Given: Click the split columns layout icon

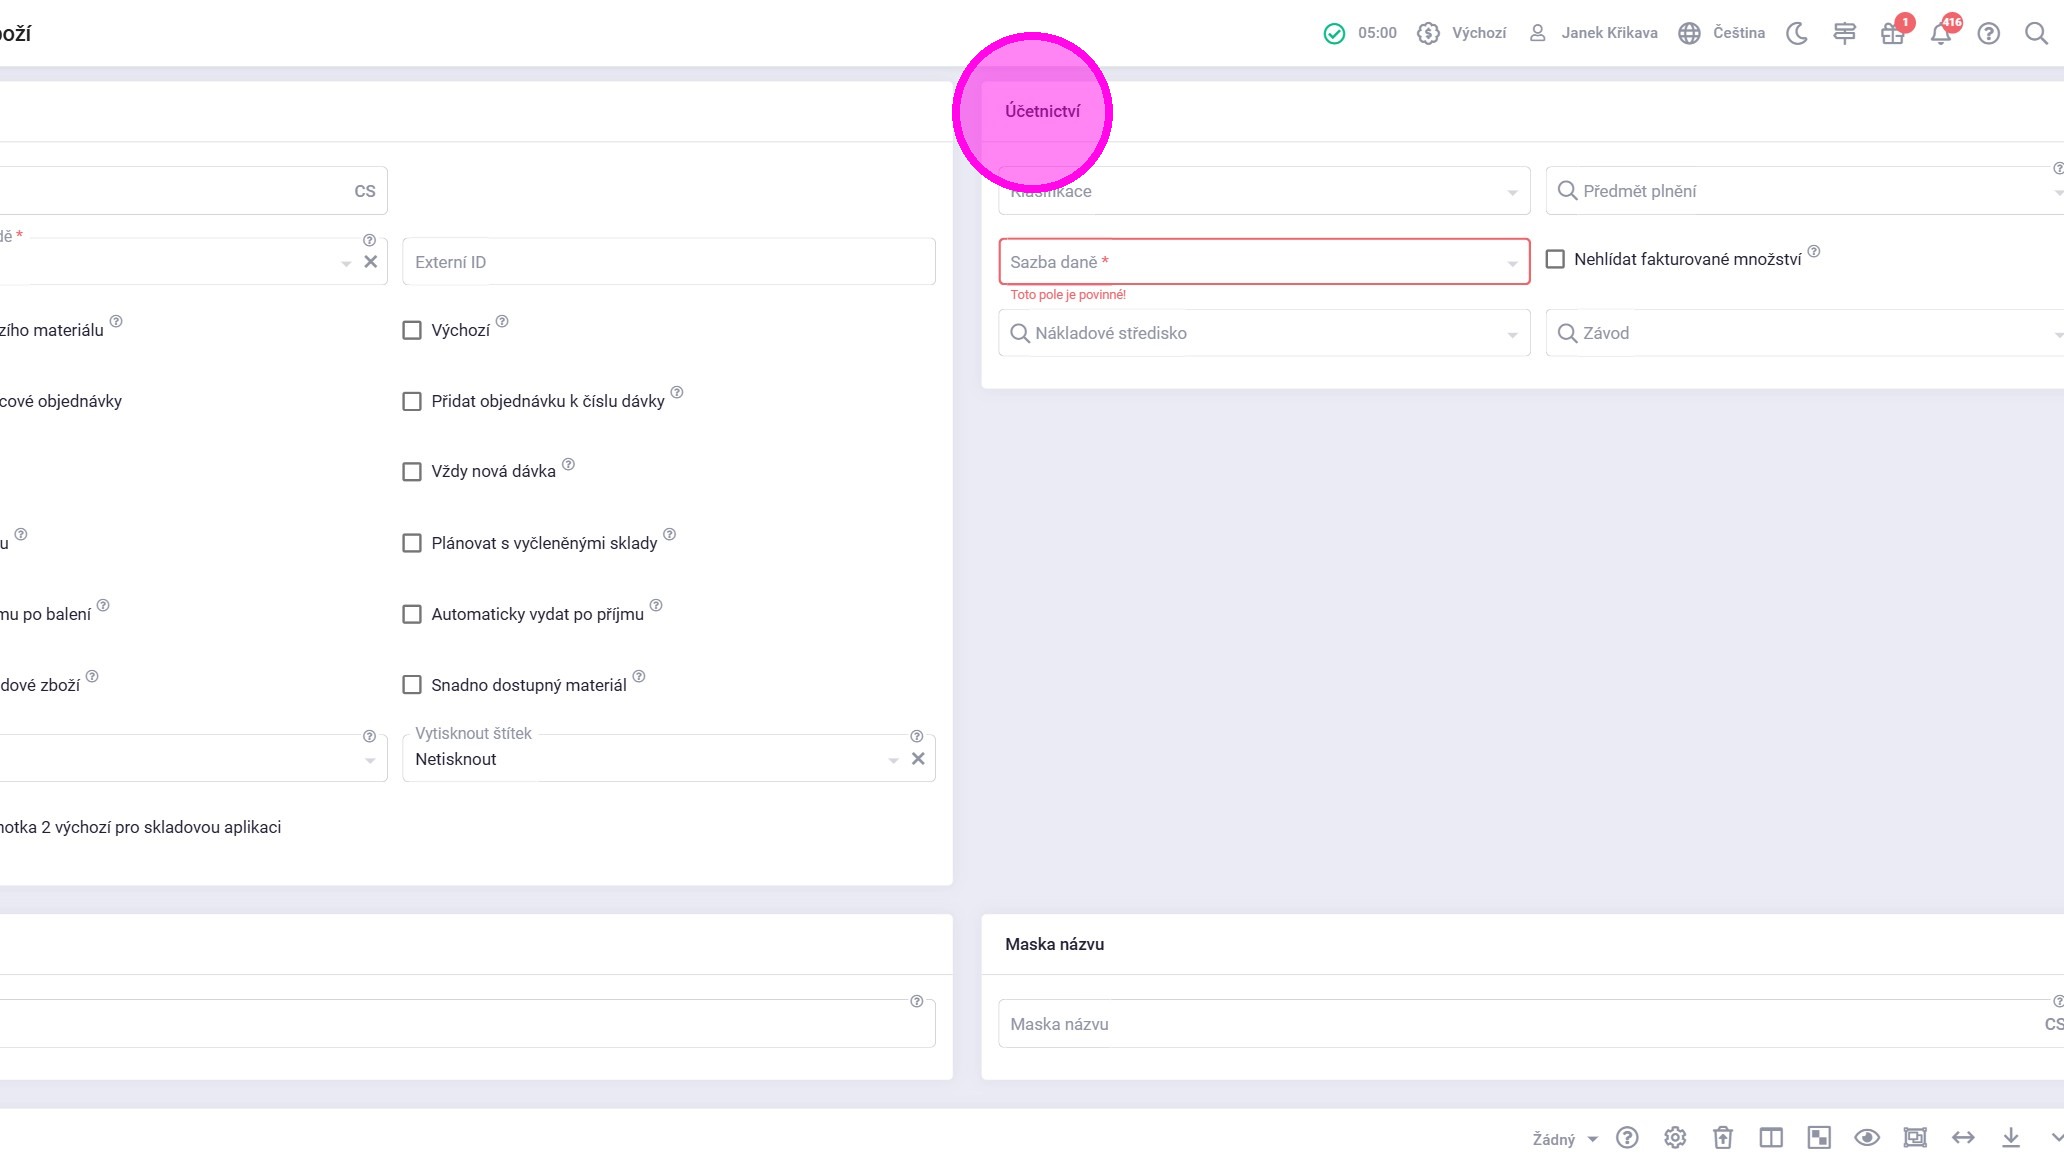Looking at the screenshot, I should coord(1770,1138).
